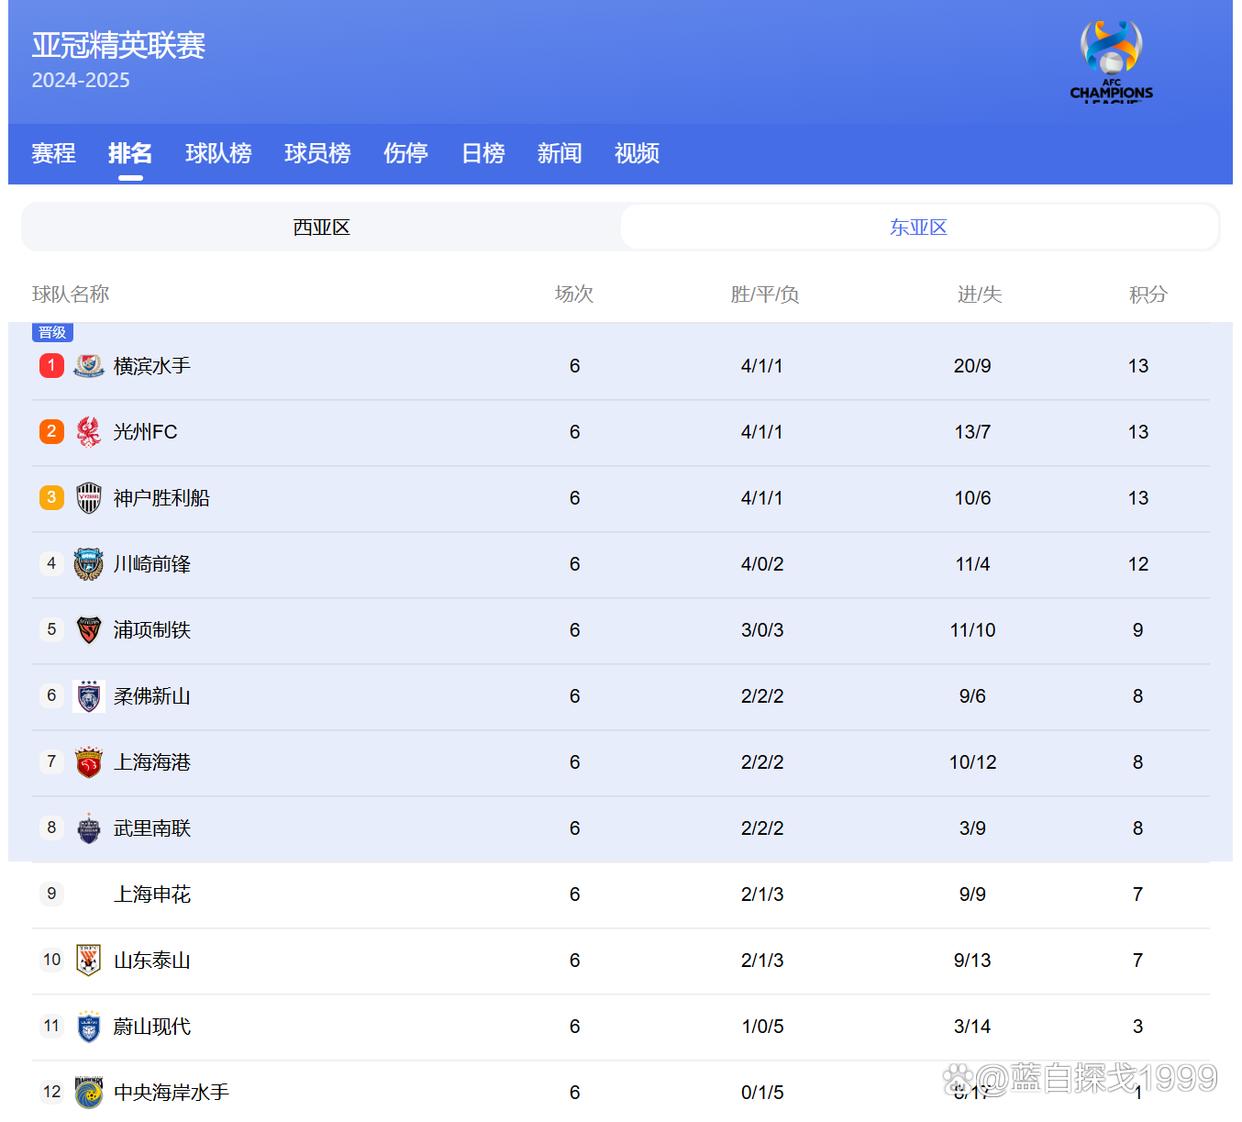Click the 神户胜利船 team crest

89,498
